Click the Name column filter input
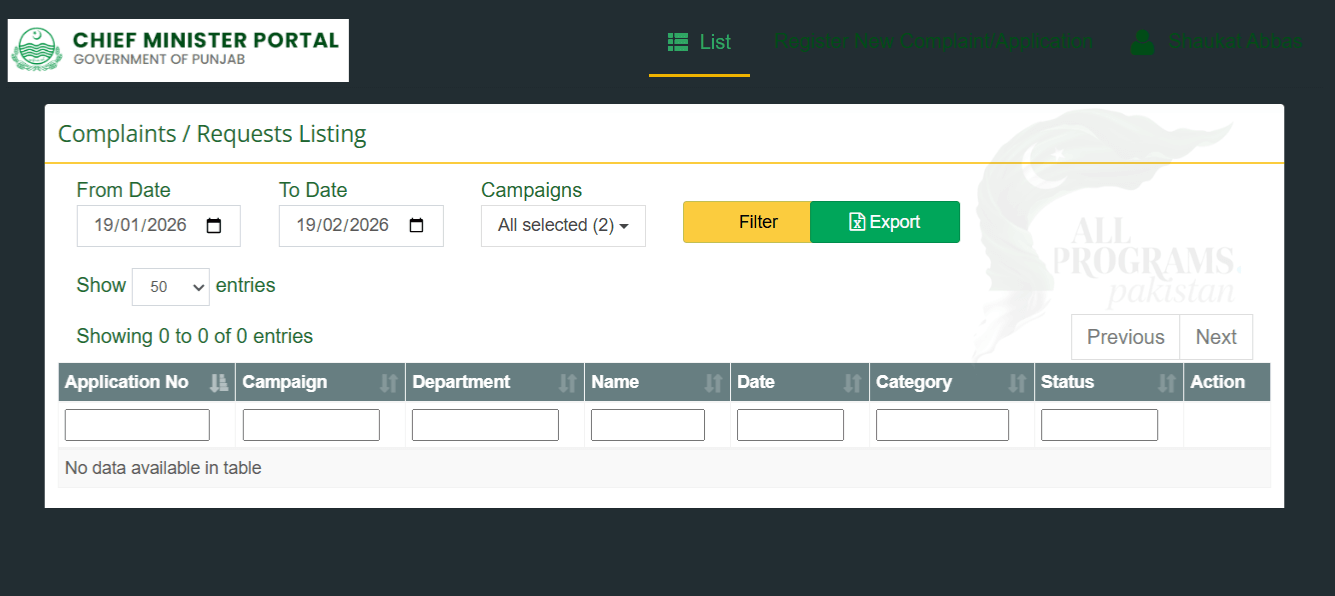The image size is (1335, 596). click(647, 424)
